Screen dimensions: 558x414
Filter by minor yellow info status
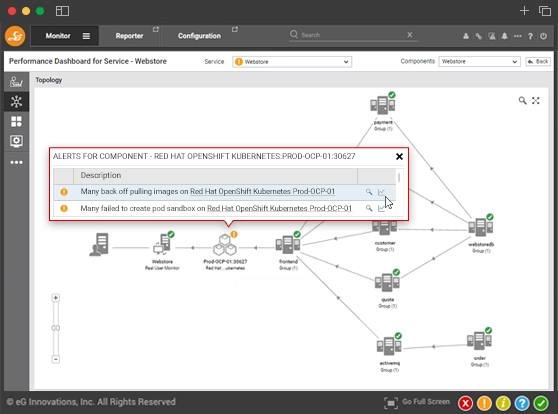503,403
